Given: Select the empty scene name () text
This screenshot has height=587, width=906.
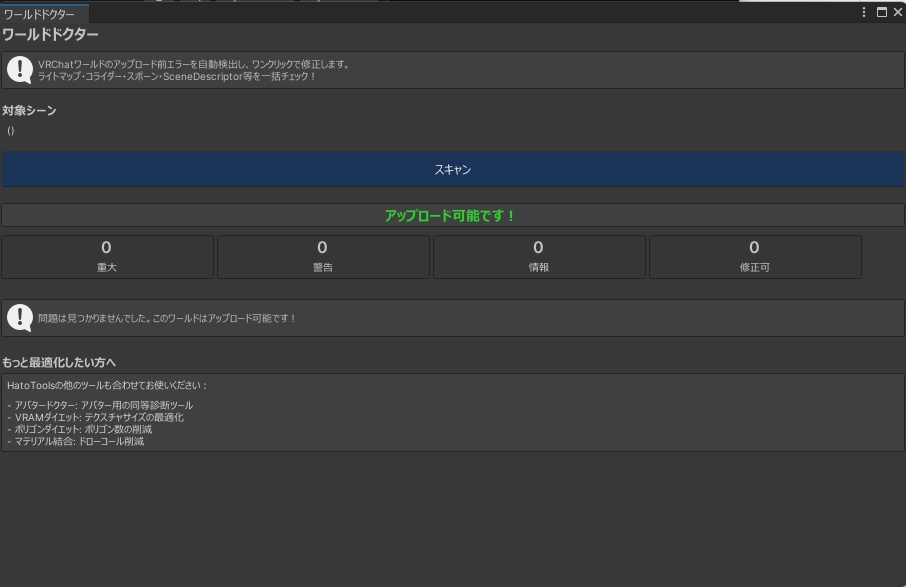Looking at the screenshot, I should (x=9, y=129).
